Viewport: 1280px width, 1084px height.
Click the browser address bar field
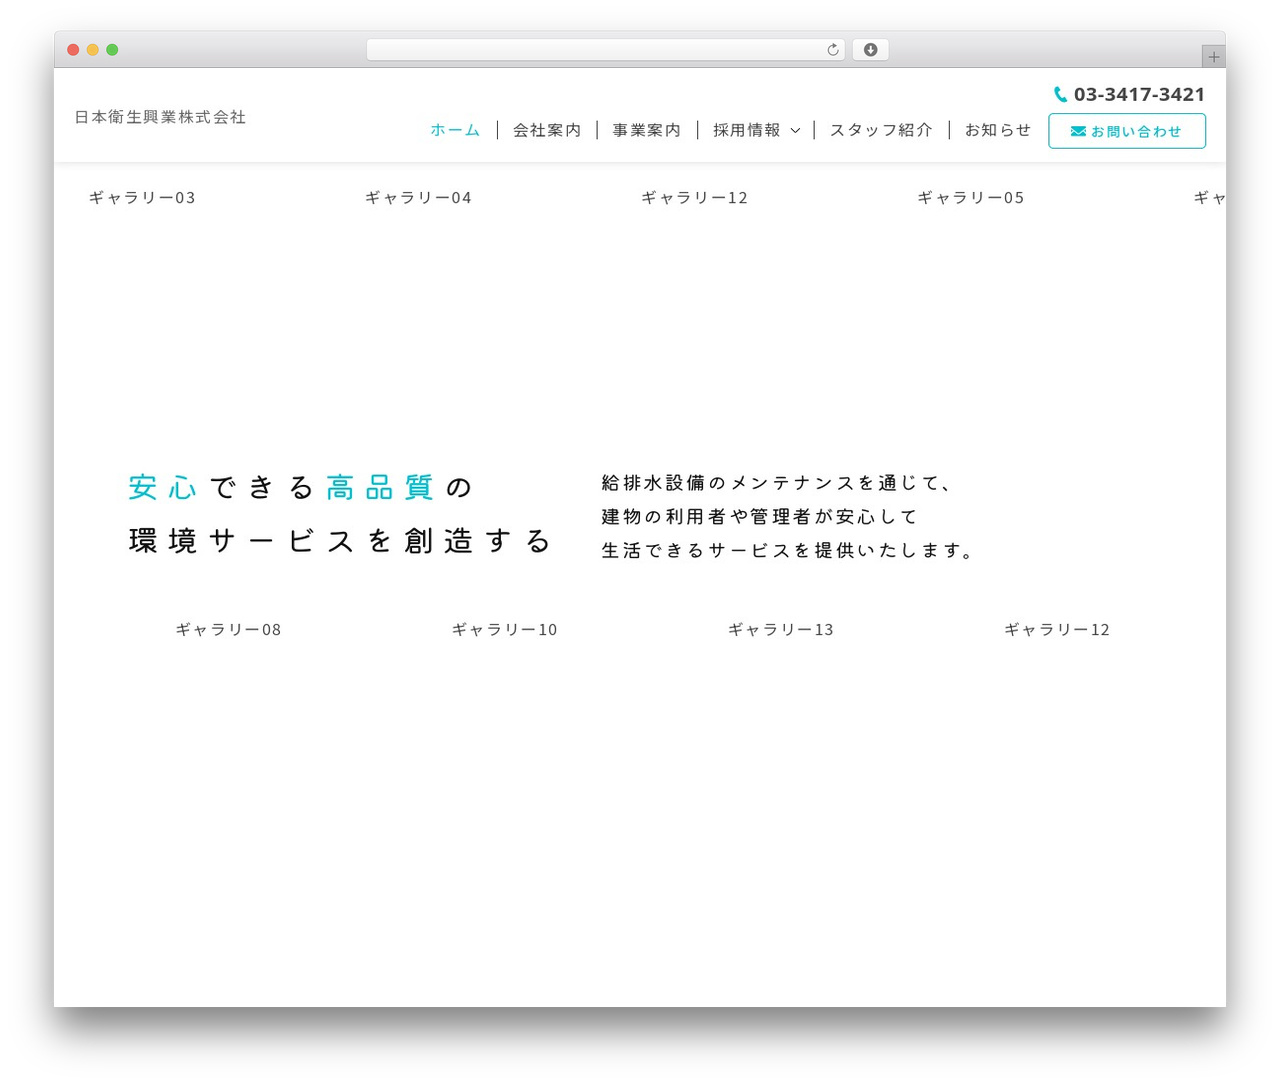[606, 50]
